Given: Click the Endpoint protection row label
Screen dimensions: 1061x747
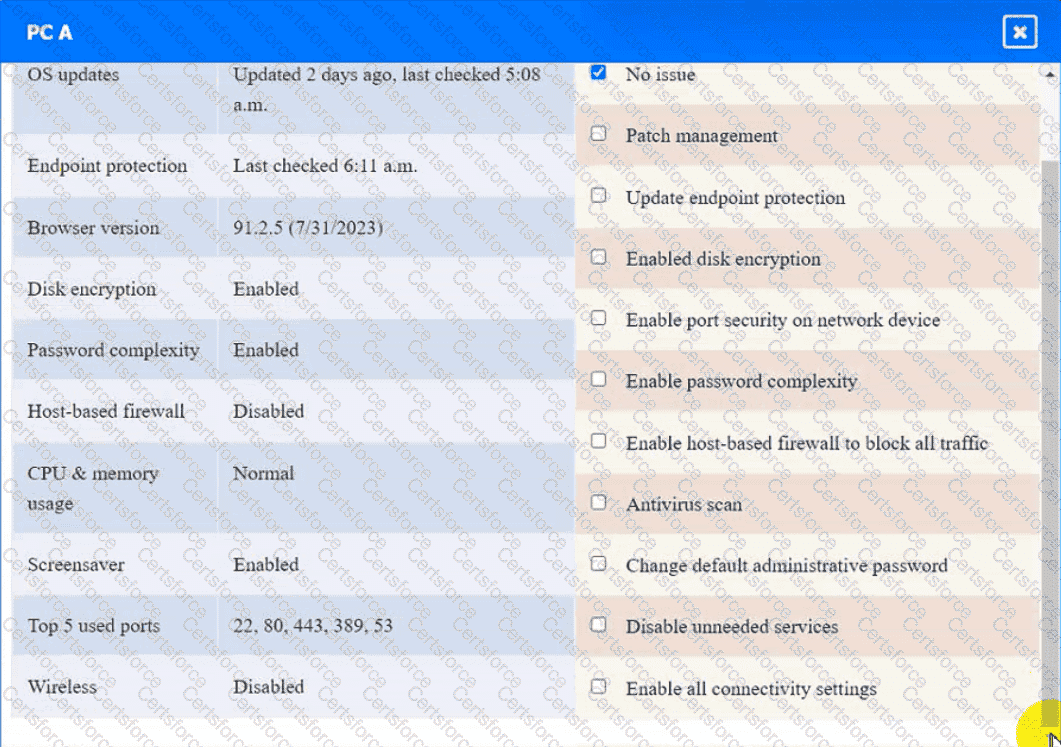Looking at the screenshot, I should coord(107,166).
